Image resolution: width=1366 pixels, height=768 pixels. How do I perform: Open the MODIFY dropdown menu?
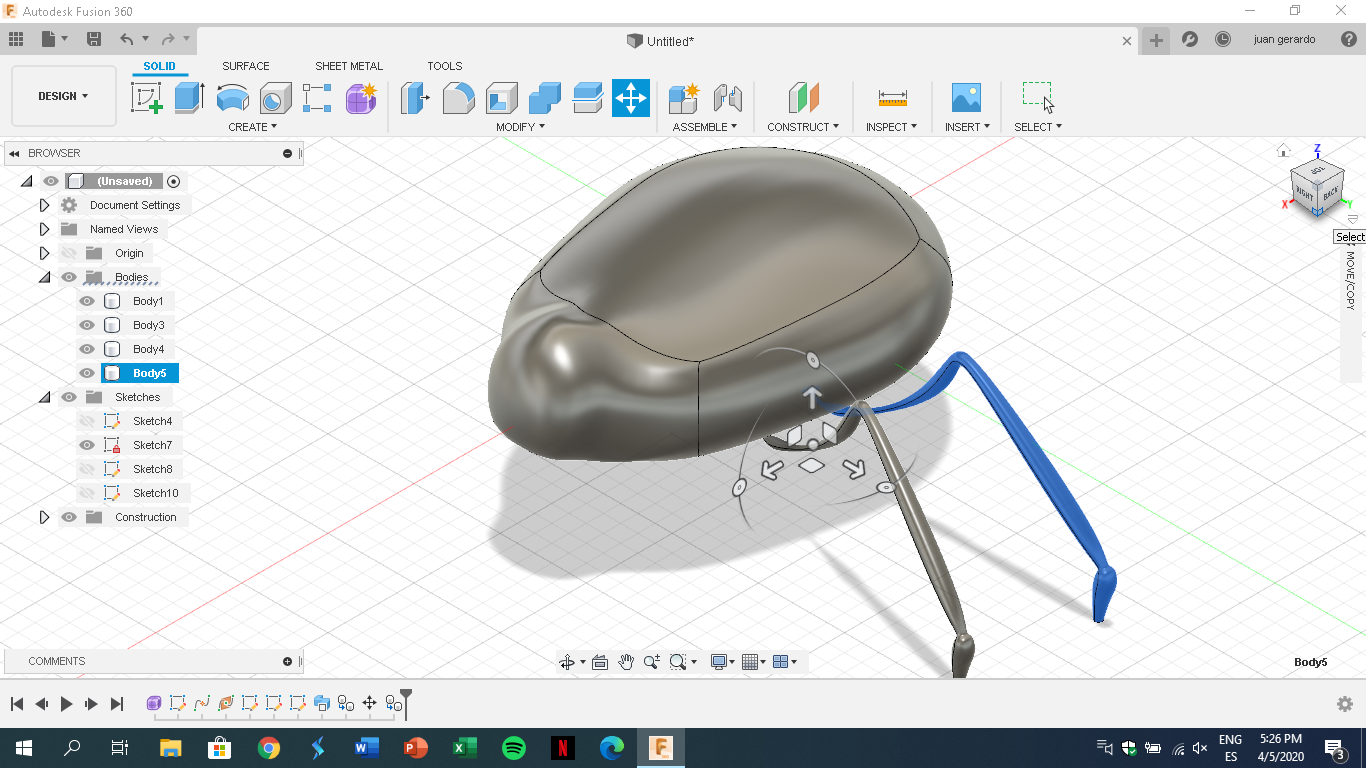[x=520, y=126]
